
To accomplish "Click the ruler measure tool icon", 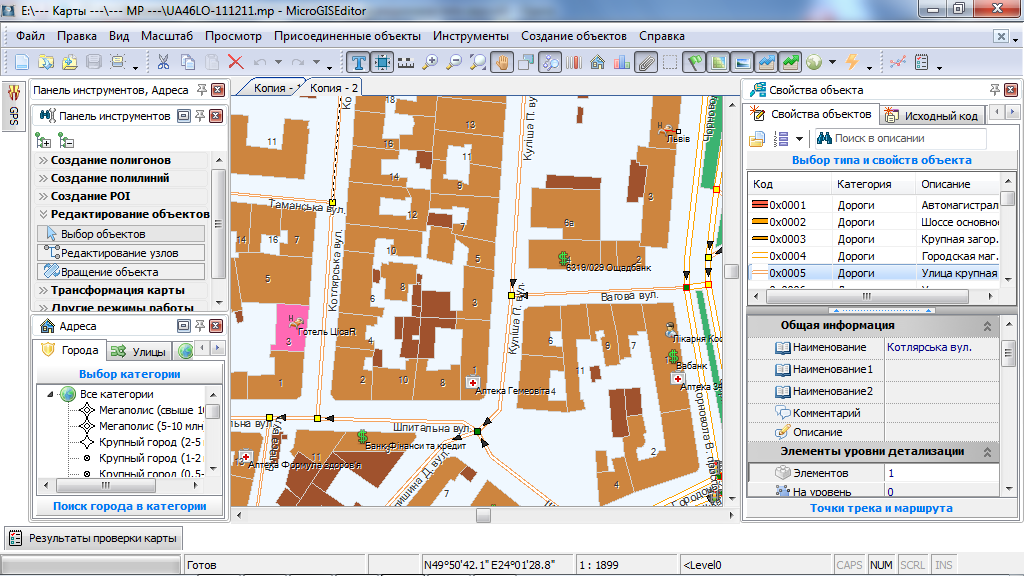I will (x=406, y=62).
